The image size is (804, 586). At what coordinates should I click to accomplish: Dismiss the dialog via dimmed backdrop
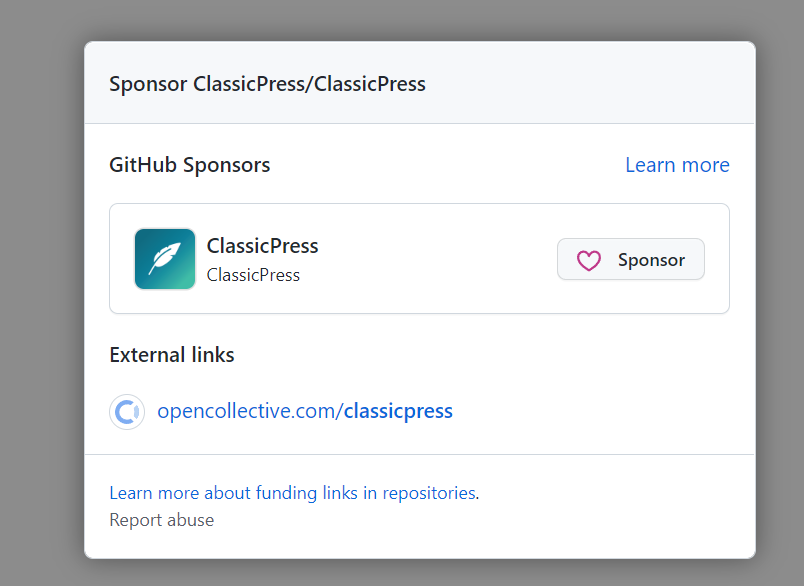tap(40, 300)
